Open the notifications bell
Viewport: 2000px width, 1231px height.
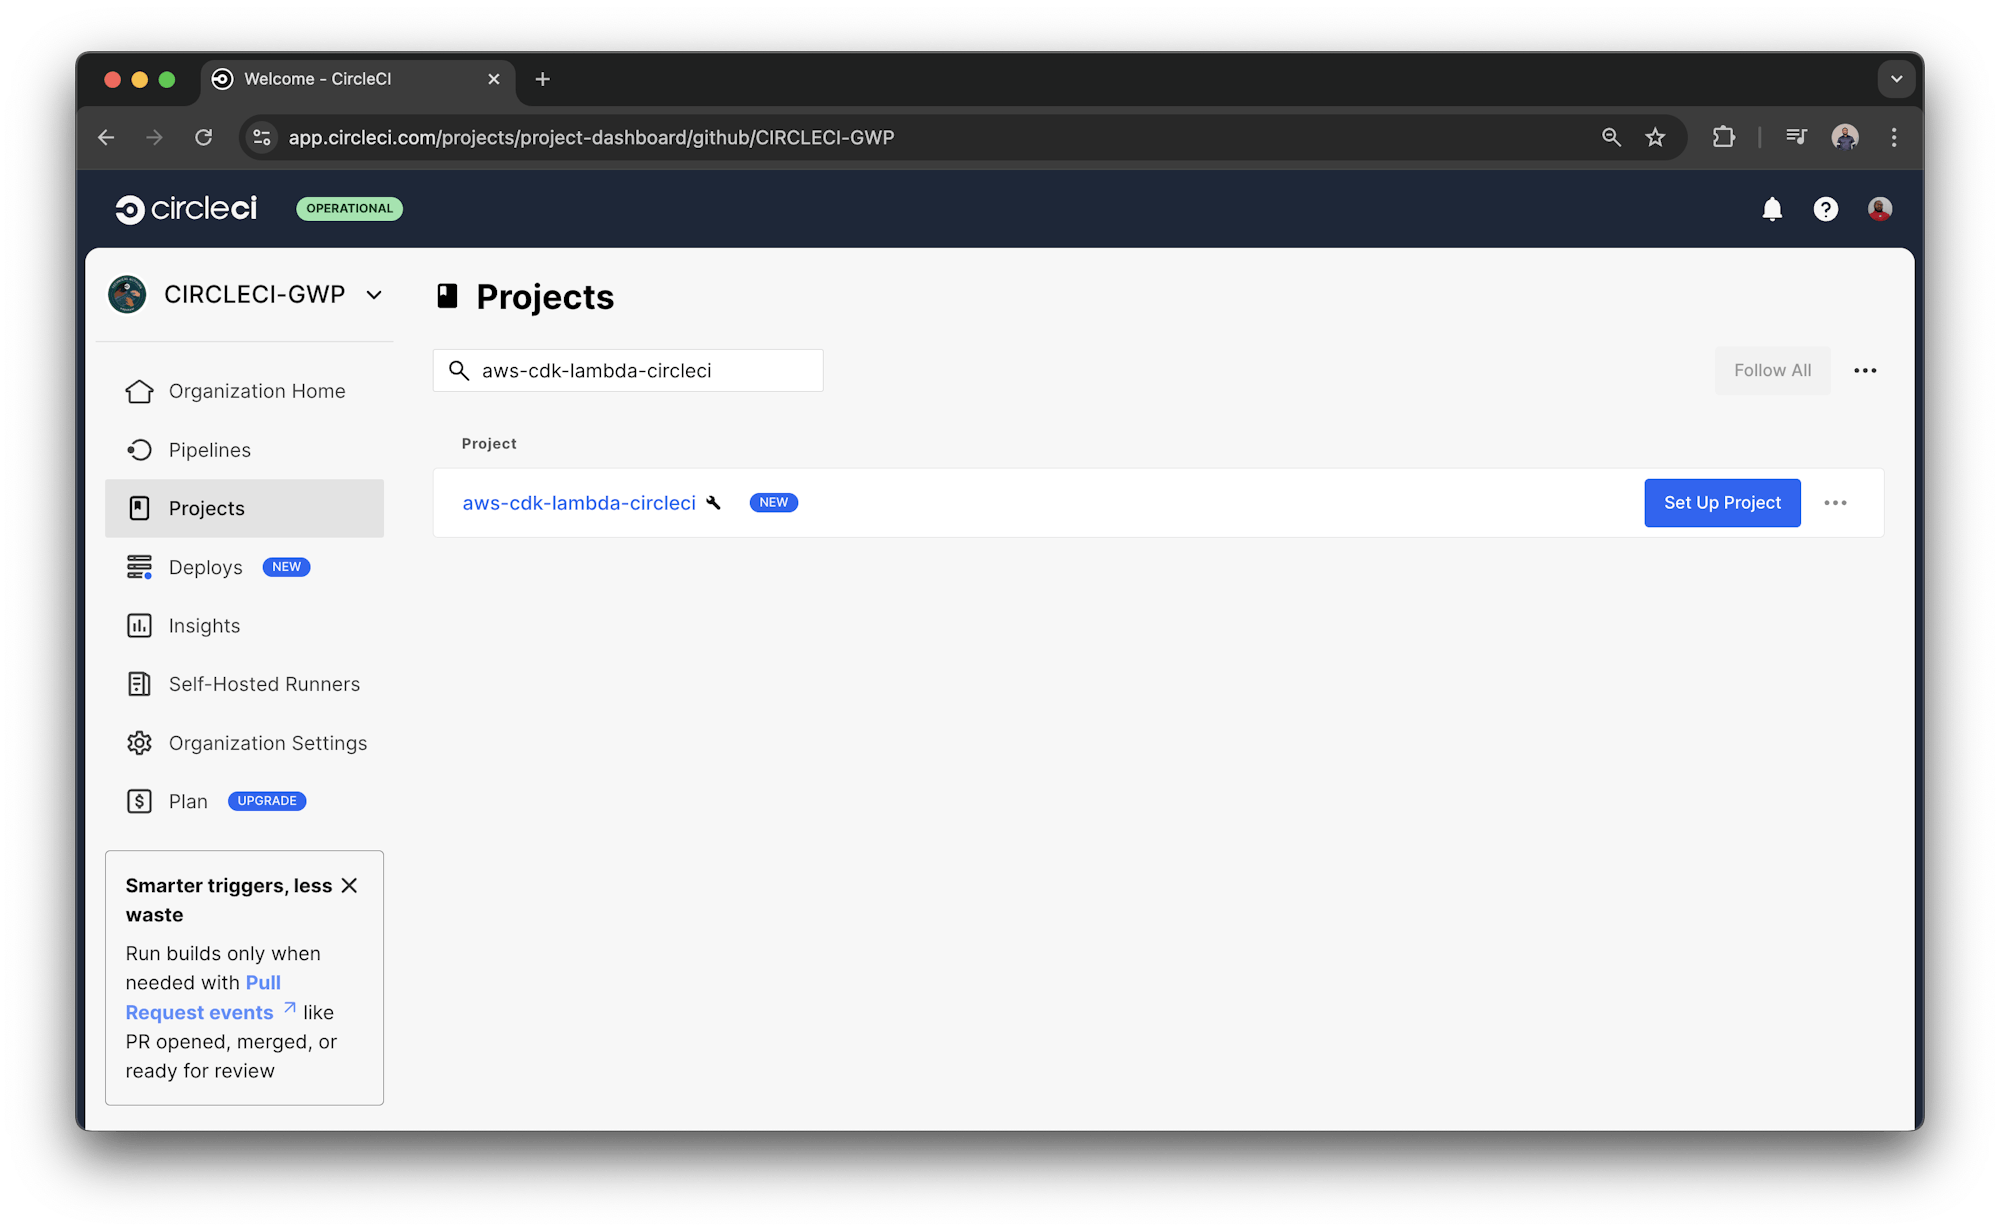pos(1771,208)
